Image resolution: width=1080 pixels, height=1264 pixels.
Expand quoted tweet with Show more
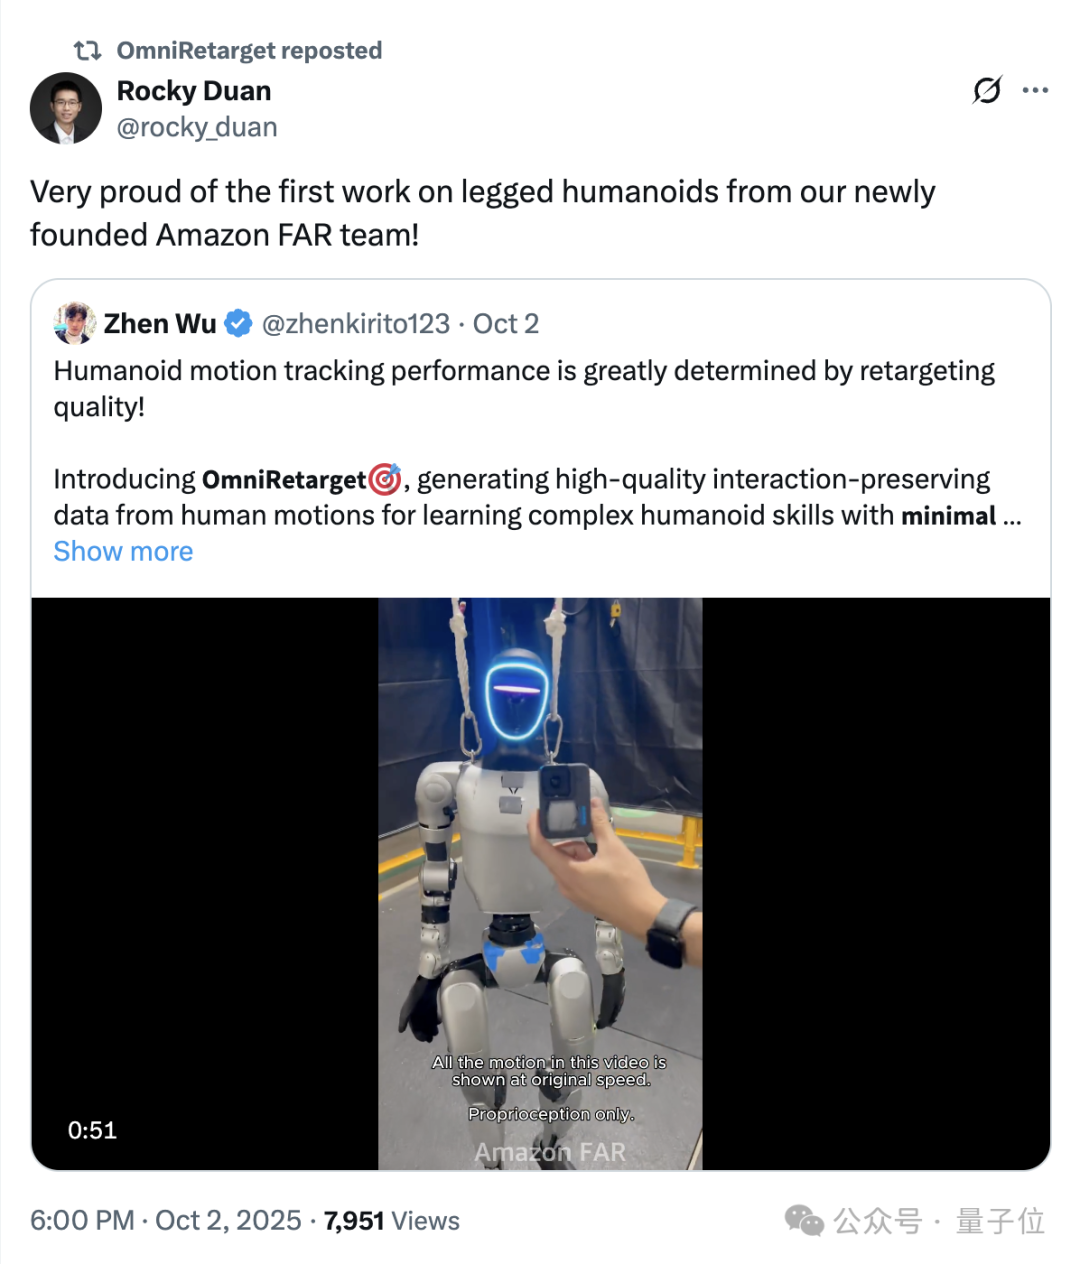[123, 552]
